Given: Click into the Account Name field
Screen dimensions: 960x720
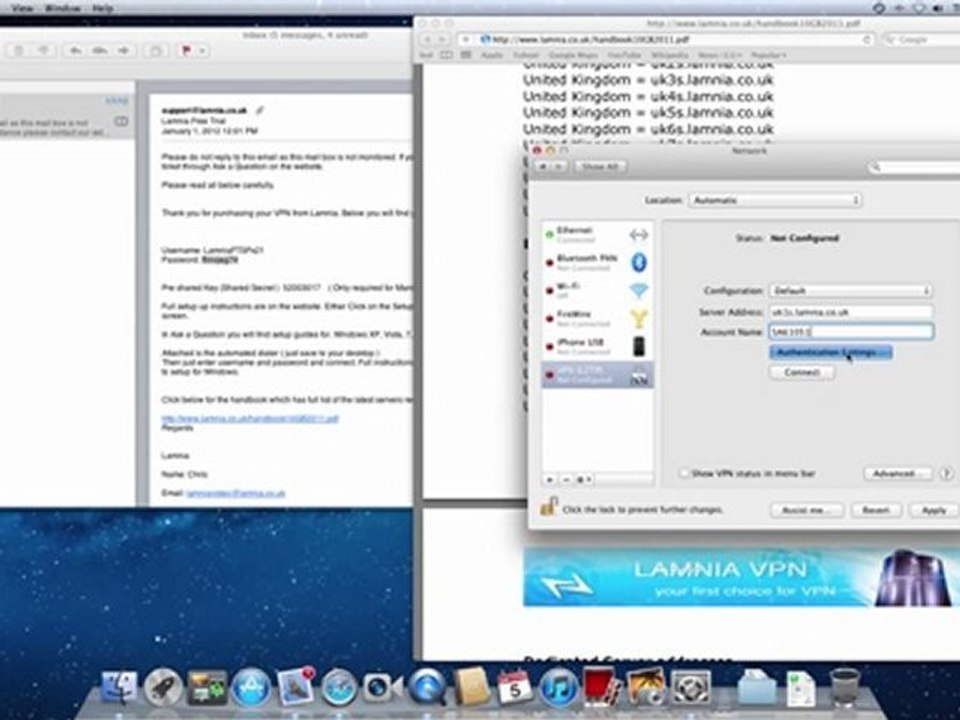Looking at the screenshot, I should [851, 331].
